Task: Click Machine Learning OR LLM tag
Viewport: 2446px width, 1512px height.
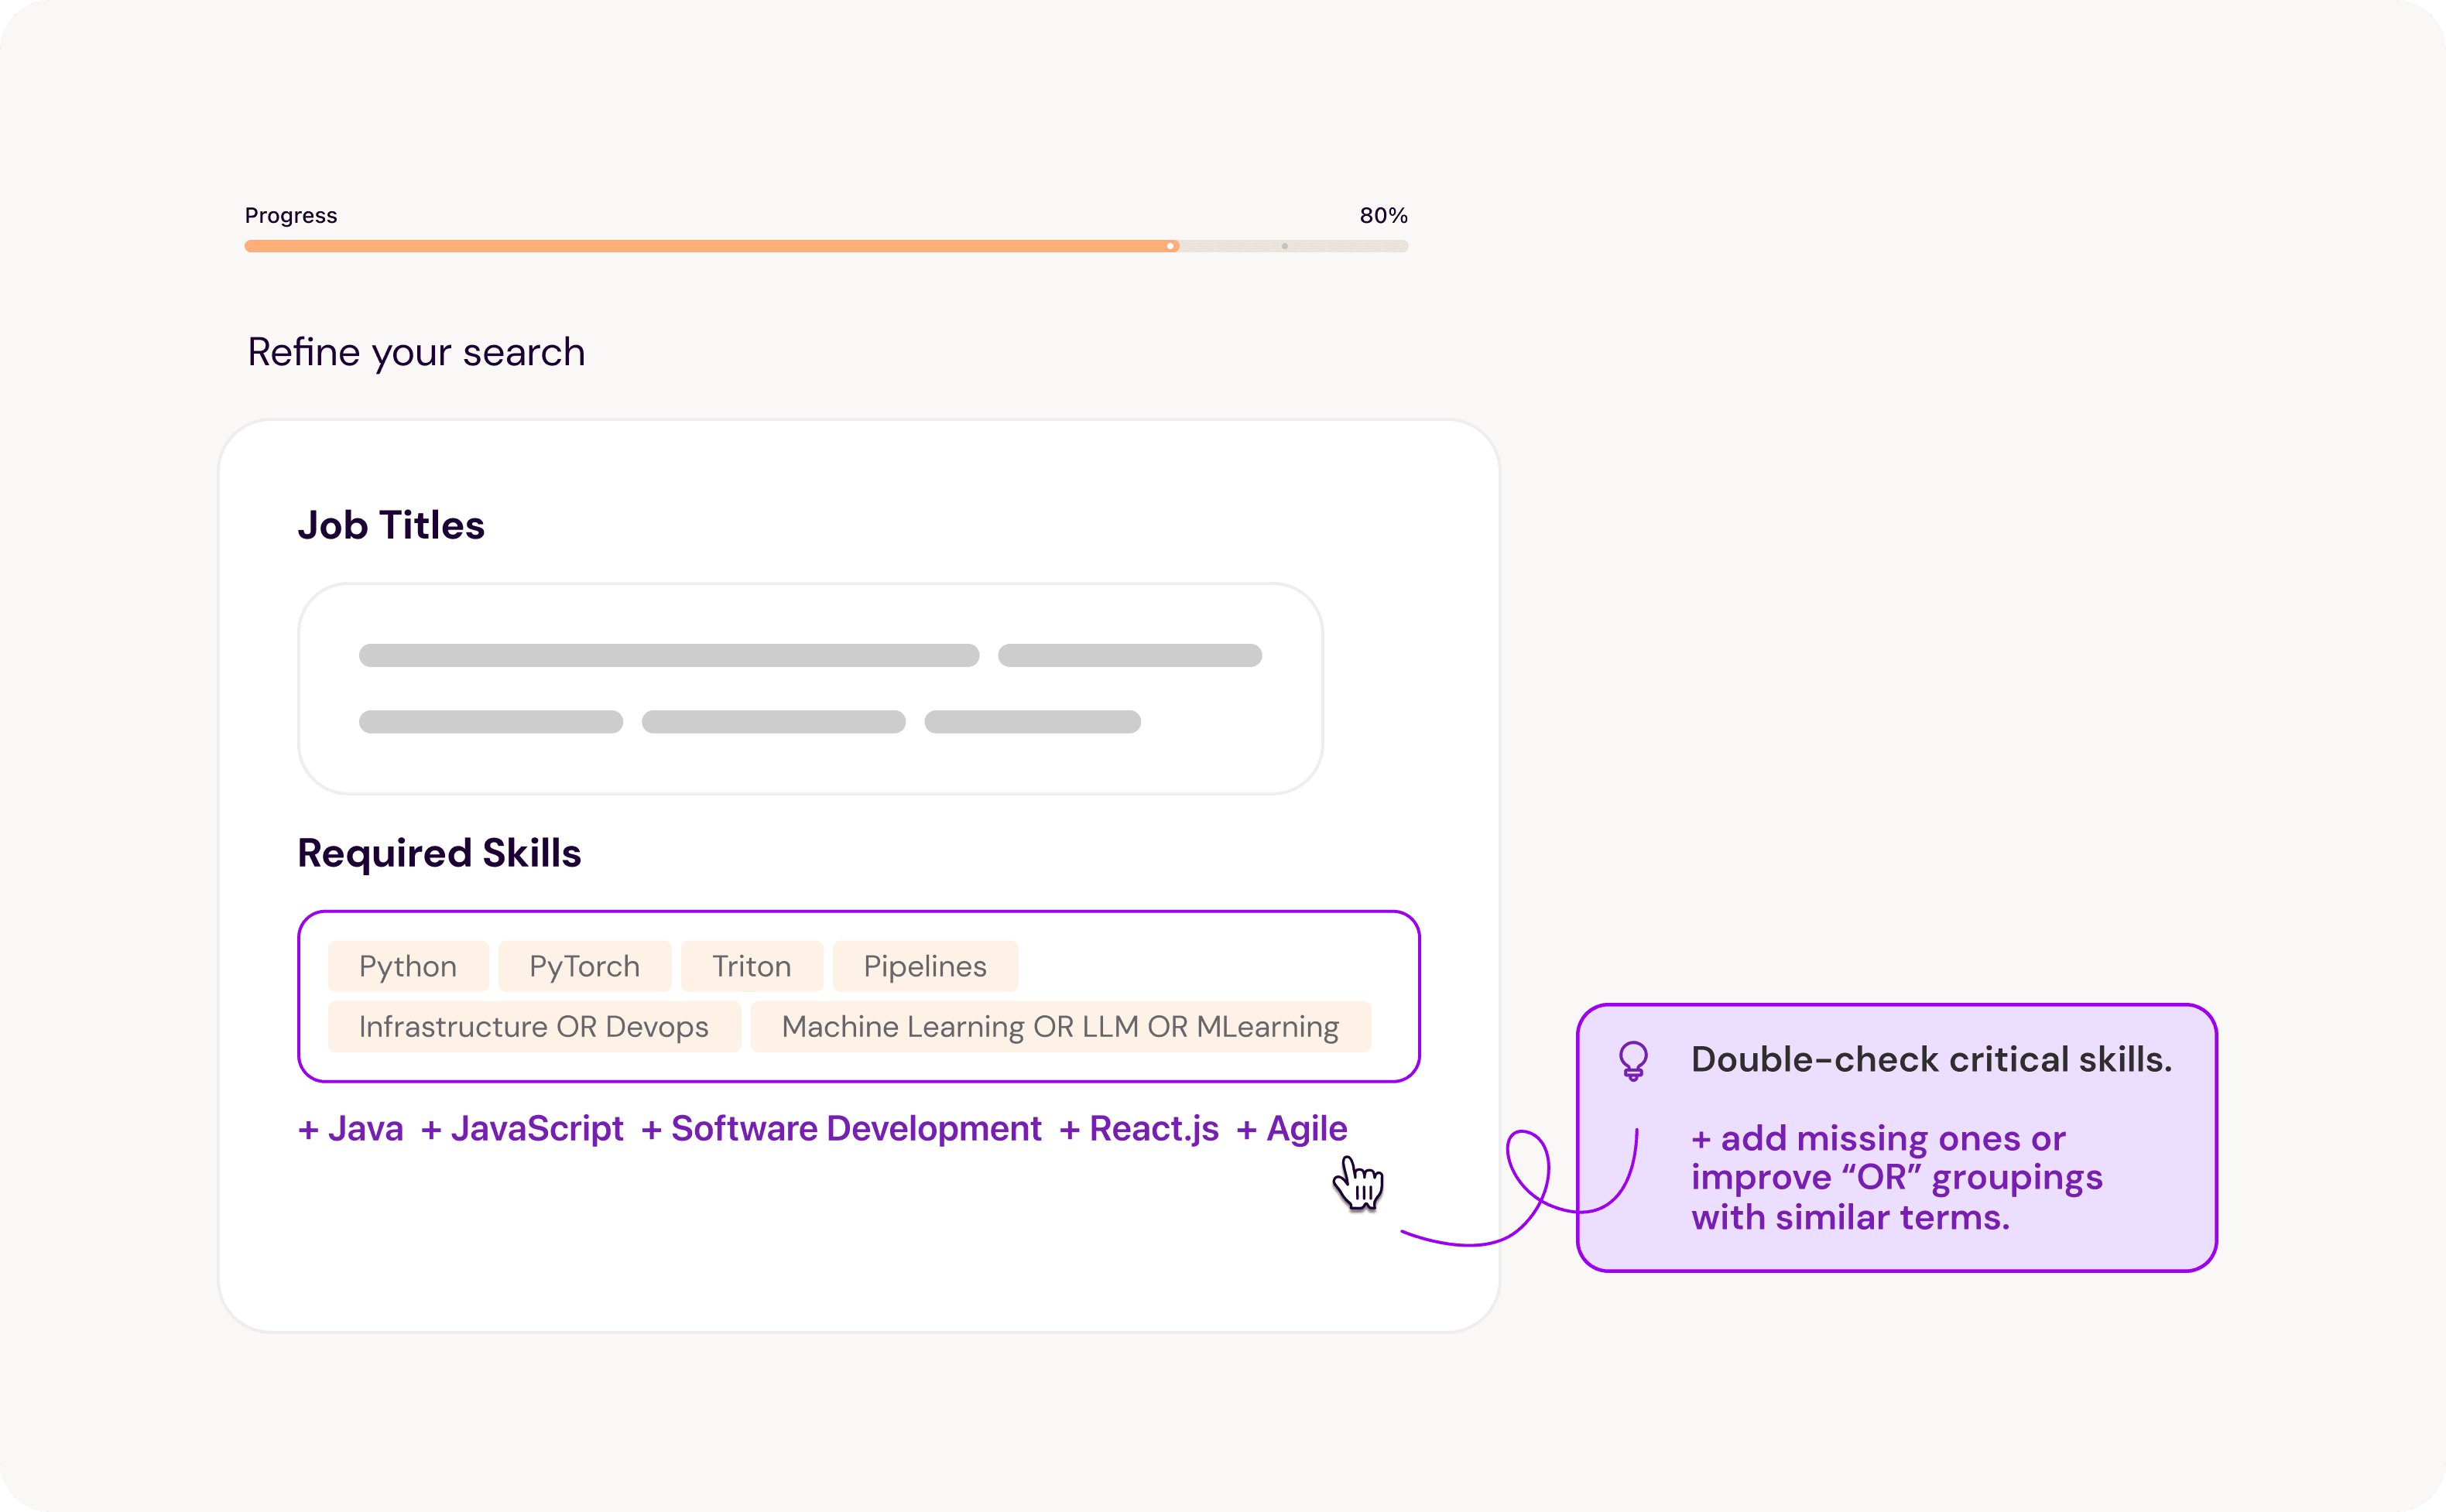Action: pos(1060,1027)
